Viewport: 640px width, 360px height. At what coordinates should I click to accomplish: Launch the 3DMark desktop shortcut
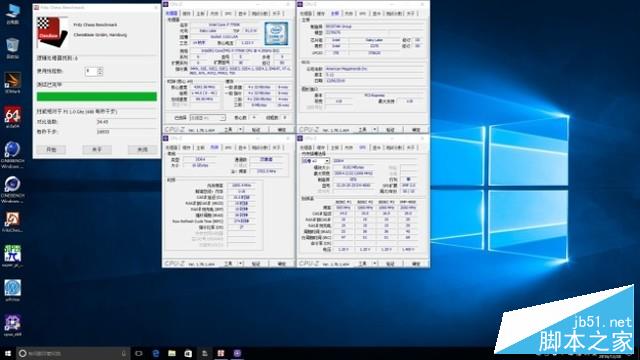pos(13,82)
